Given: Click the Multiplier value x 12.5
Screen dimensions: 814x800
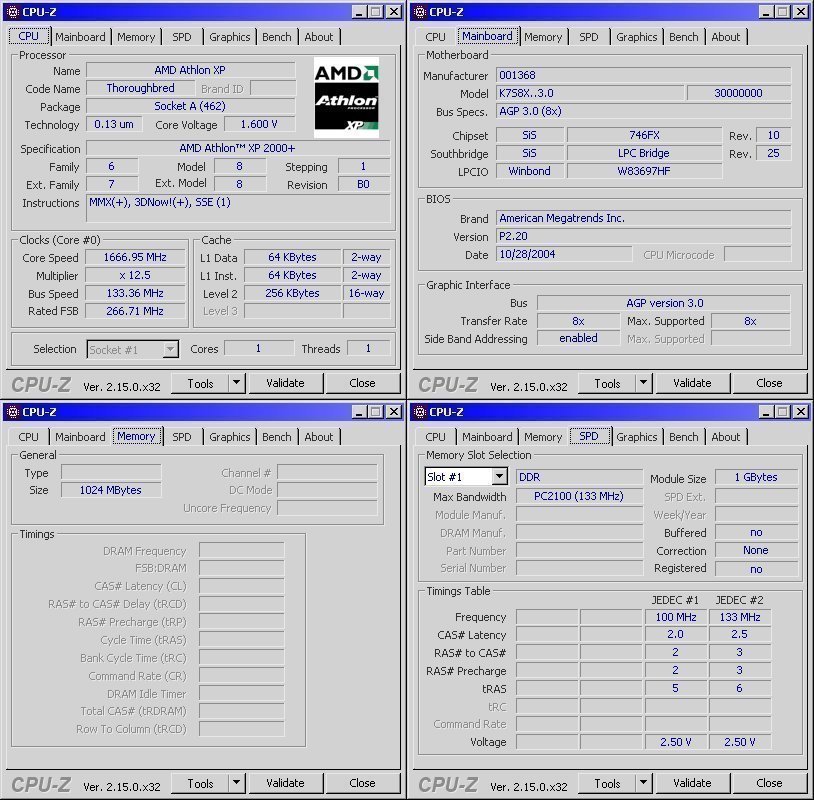Looking at the screenshot, I should 135,275.
